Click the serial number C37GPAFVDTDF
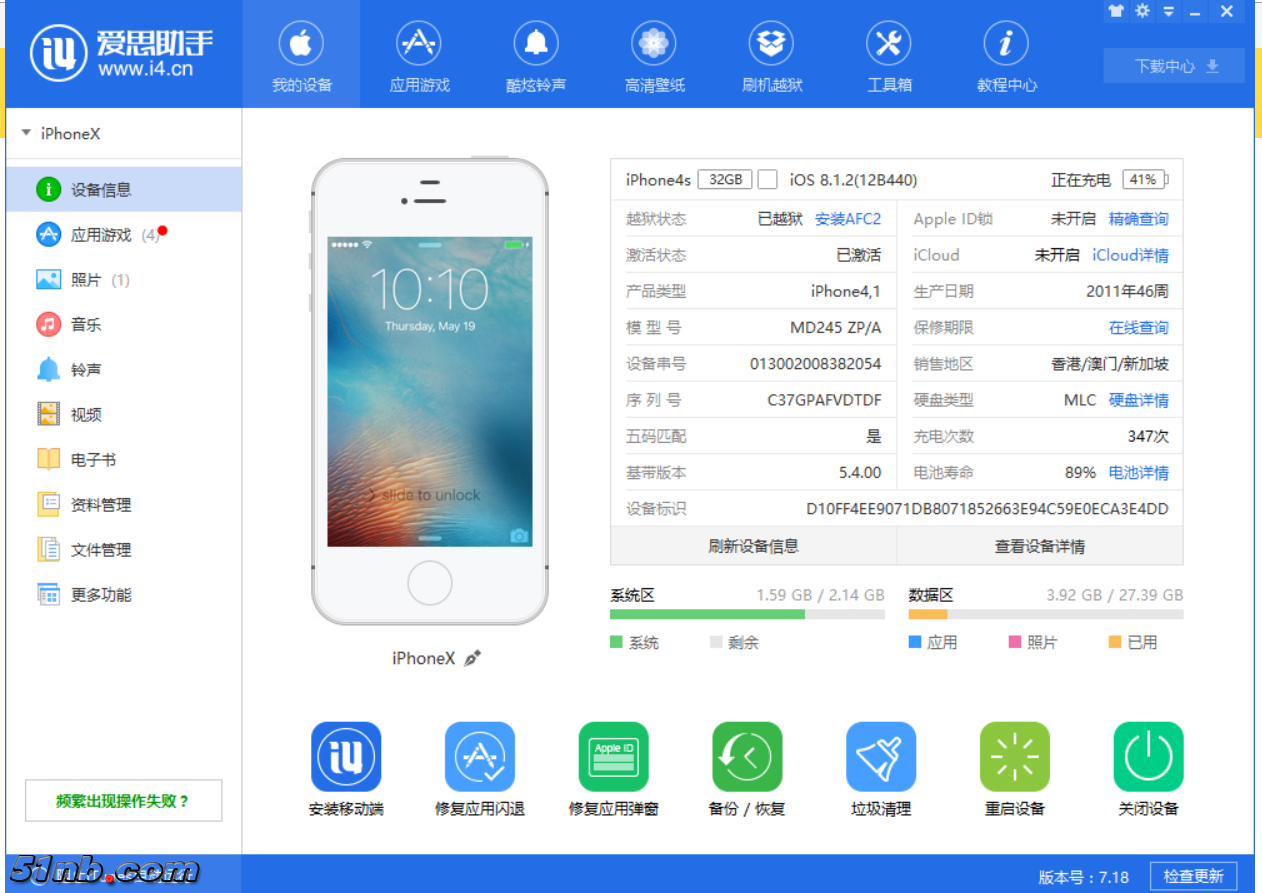 pyautogui.click(x=824, y=400)
